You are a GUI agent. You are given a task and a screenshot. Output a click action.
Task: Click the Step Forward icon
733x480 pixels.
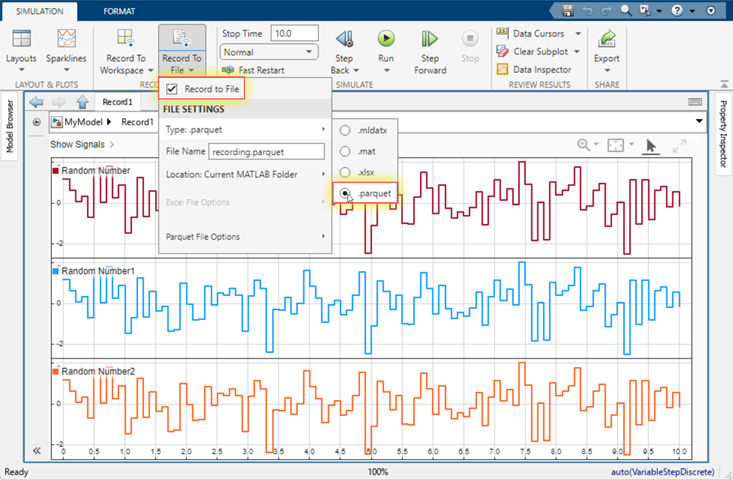coord(430,39)
